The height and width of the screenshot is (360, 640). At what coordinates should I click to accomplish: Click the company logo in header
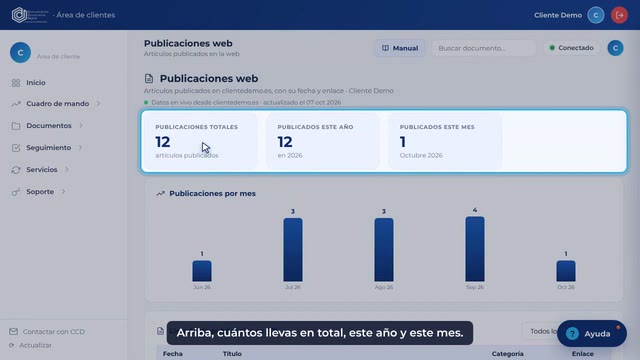click(x=29, y=15)
